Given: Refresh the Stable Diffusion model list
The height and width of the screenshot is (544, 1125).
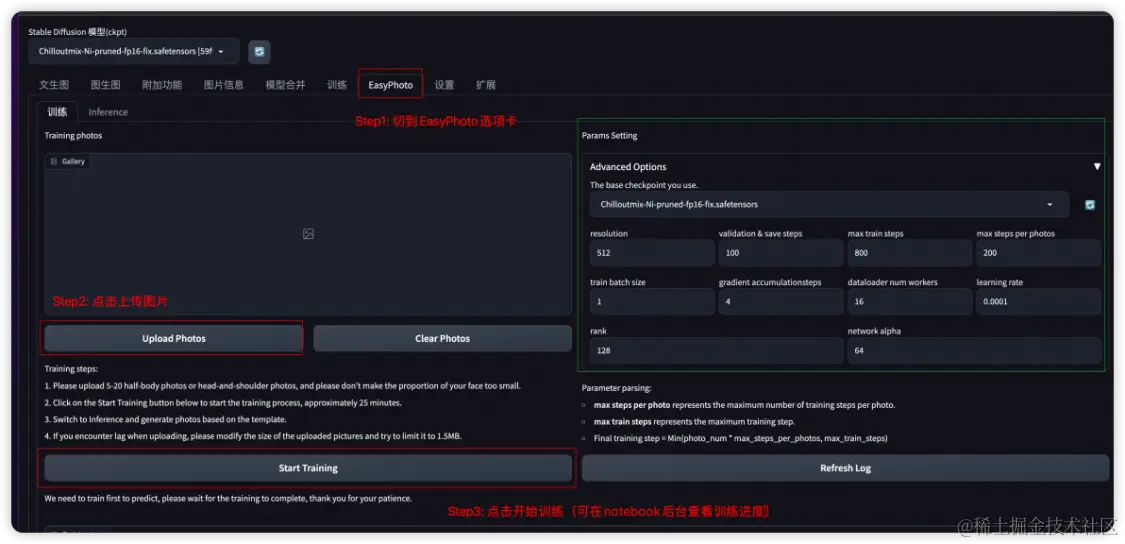Looking at the screenshot, I should 259,52.
